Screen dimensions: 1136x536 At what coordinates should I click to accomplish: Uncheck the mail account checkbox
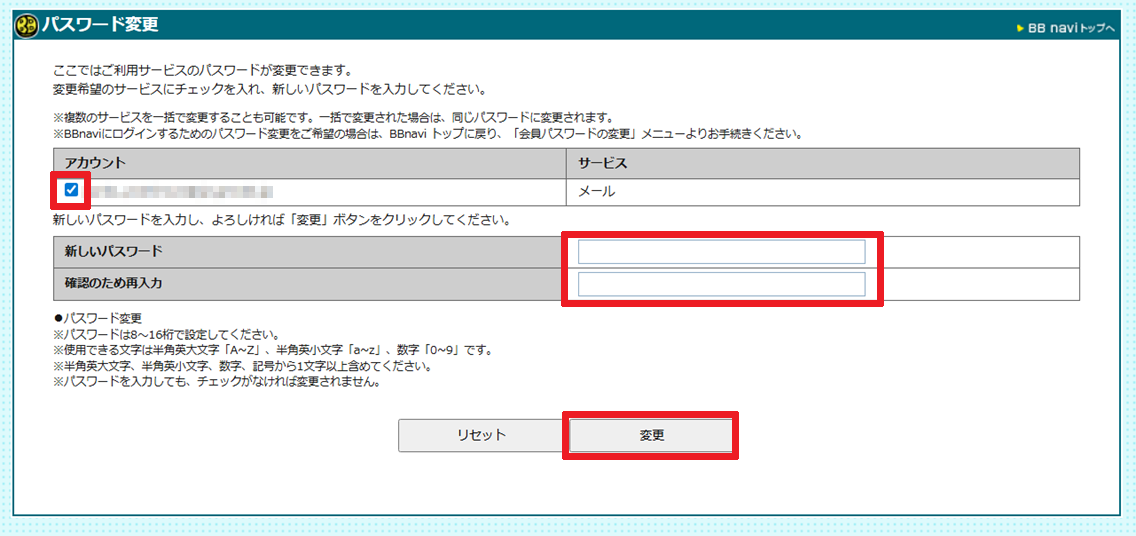71,190
